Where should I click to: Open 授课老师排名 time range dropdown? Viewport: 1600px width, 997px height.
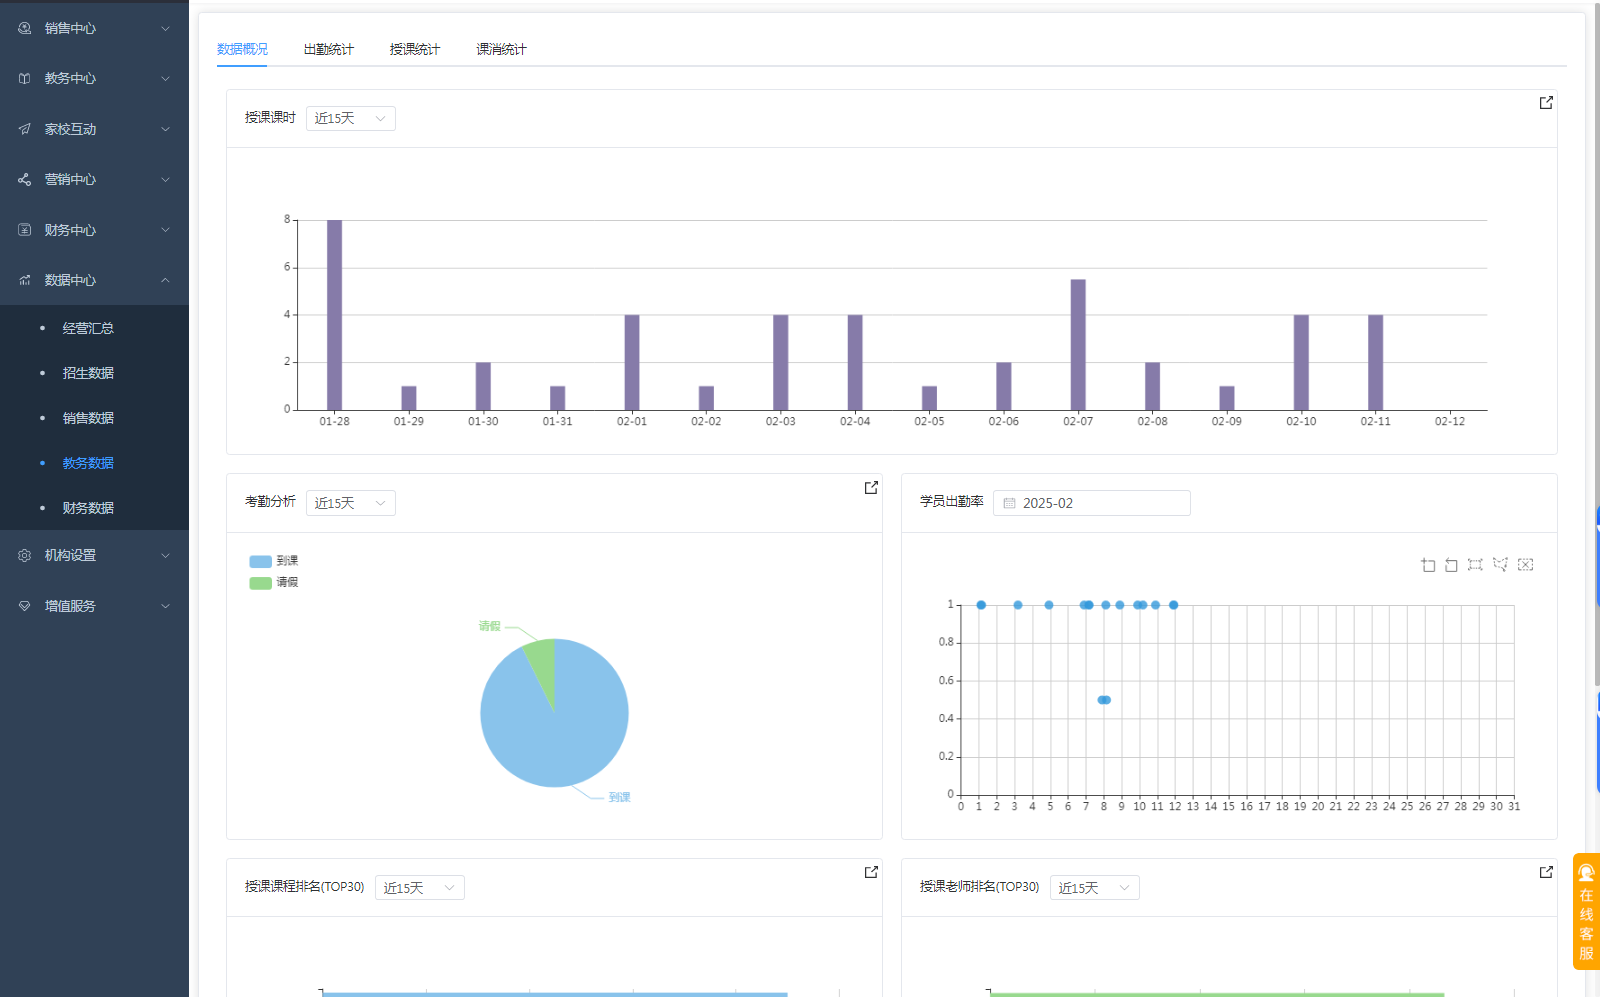(1095, 888)
